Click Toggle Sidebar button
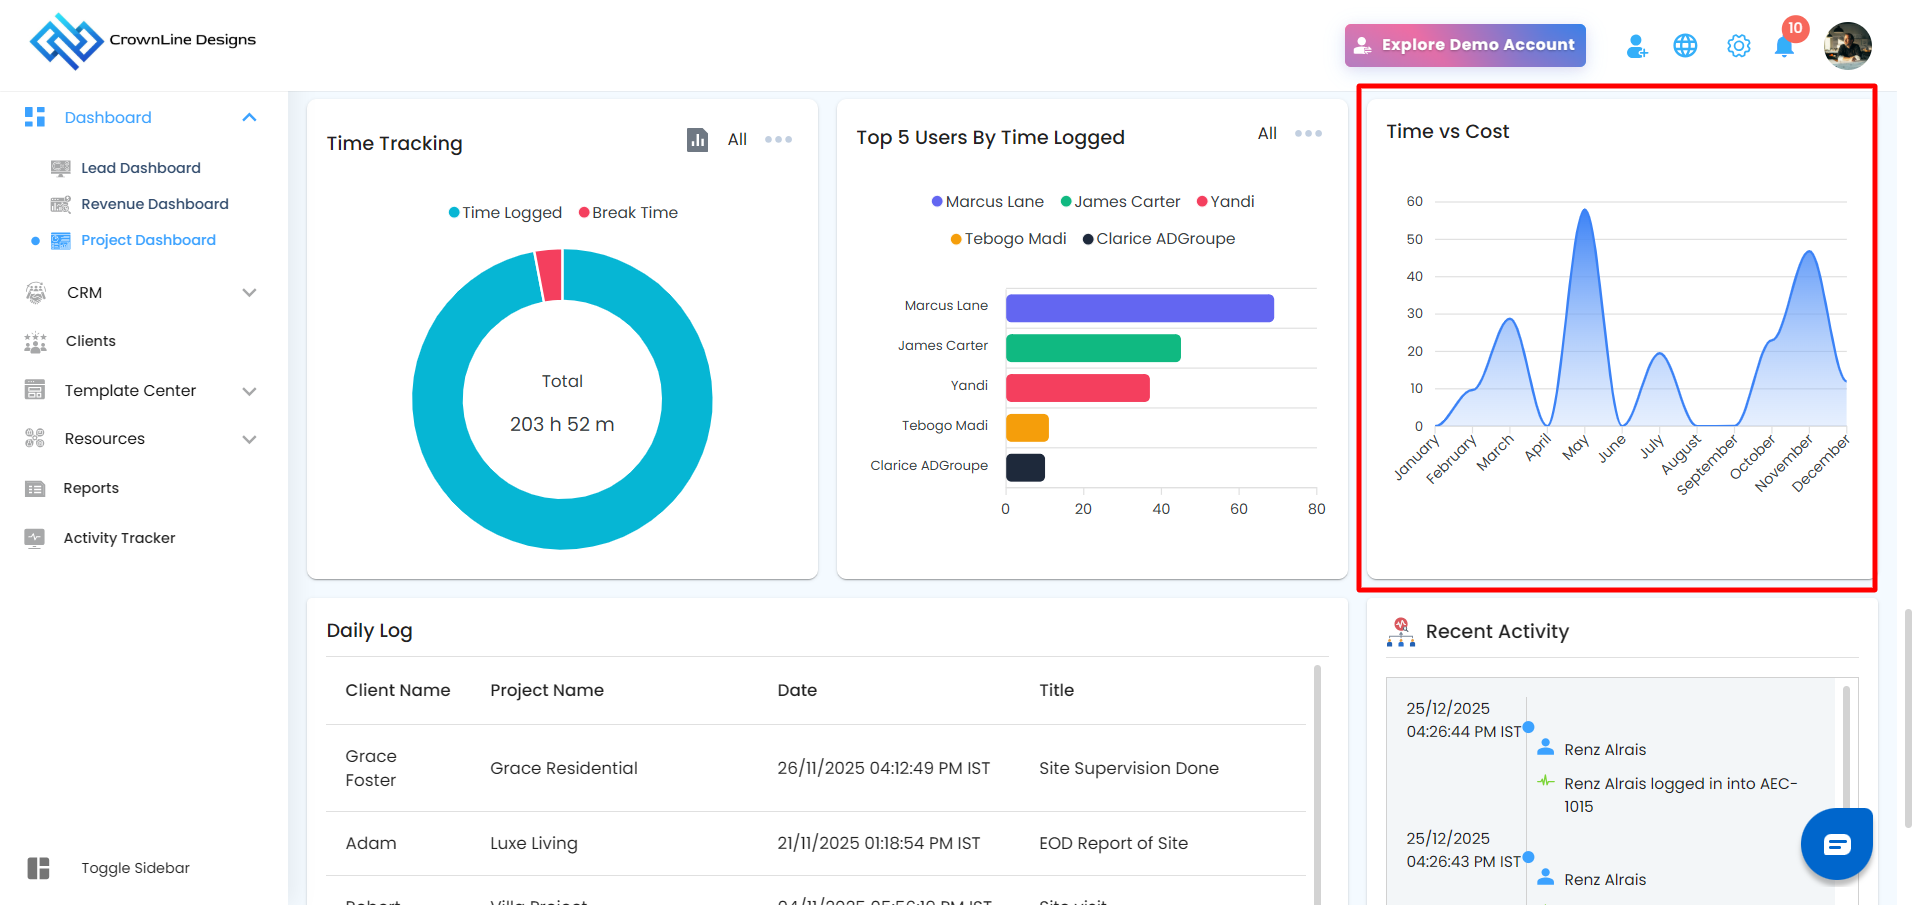The width and height of the screenshot is (1920, 905). pos(135,868)
